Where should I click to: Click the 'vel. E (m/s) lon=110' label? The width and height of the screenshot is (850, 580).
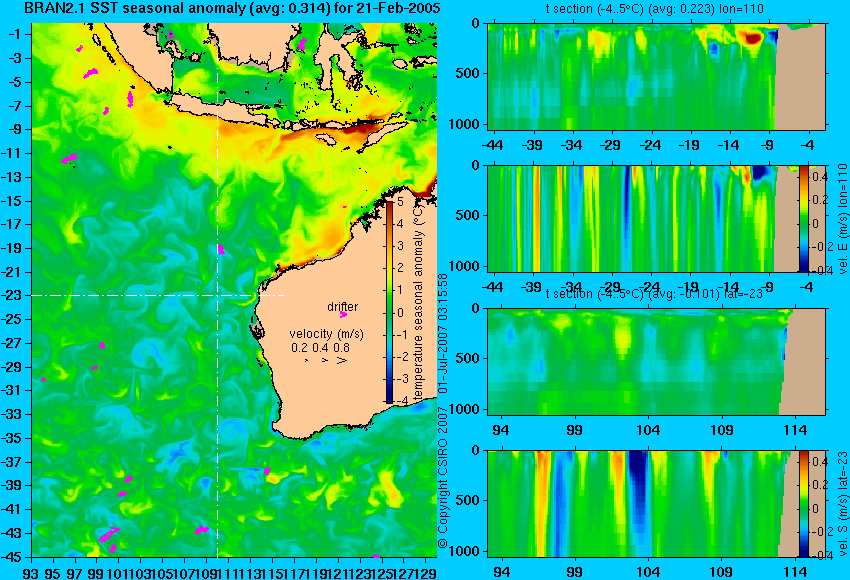point(842,219)
